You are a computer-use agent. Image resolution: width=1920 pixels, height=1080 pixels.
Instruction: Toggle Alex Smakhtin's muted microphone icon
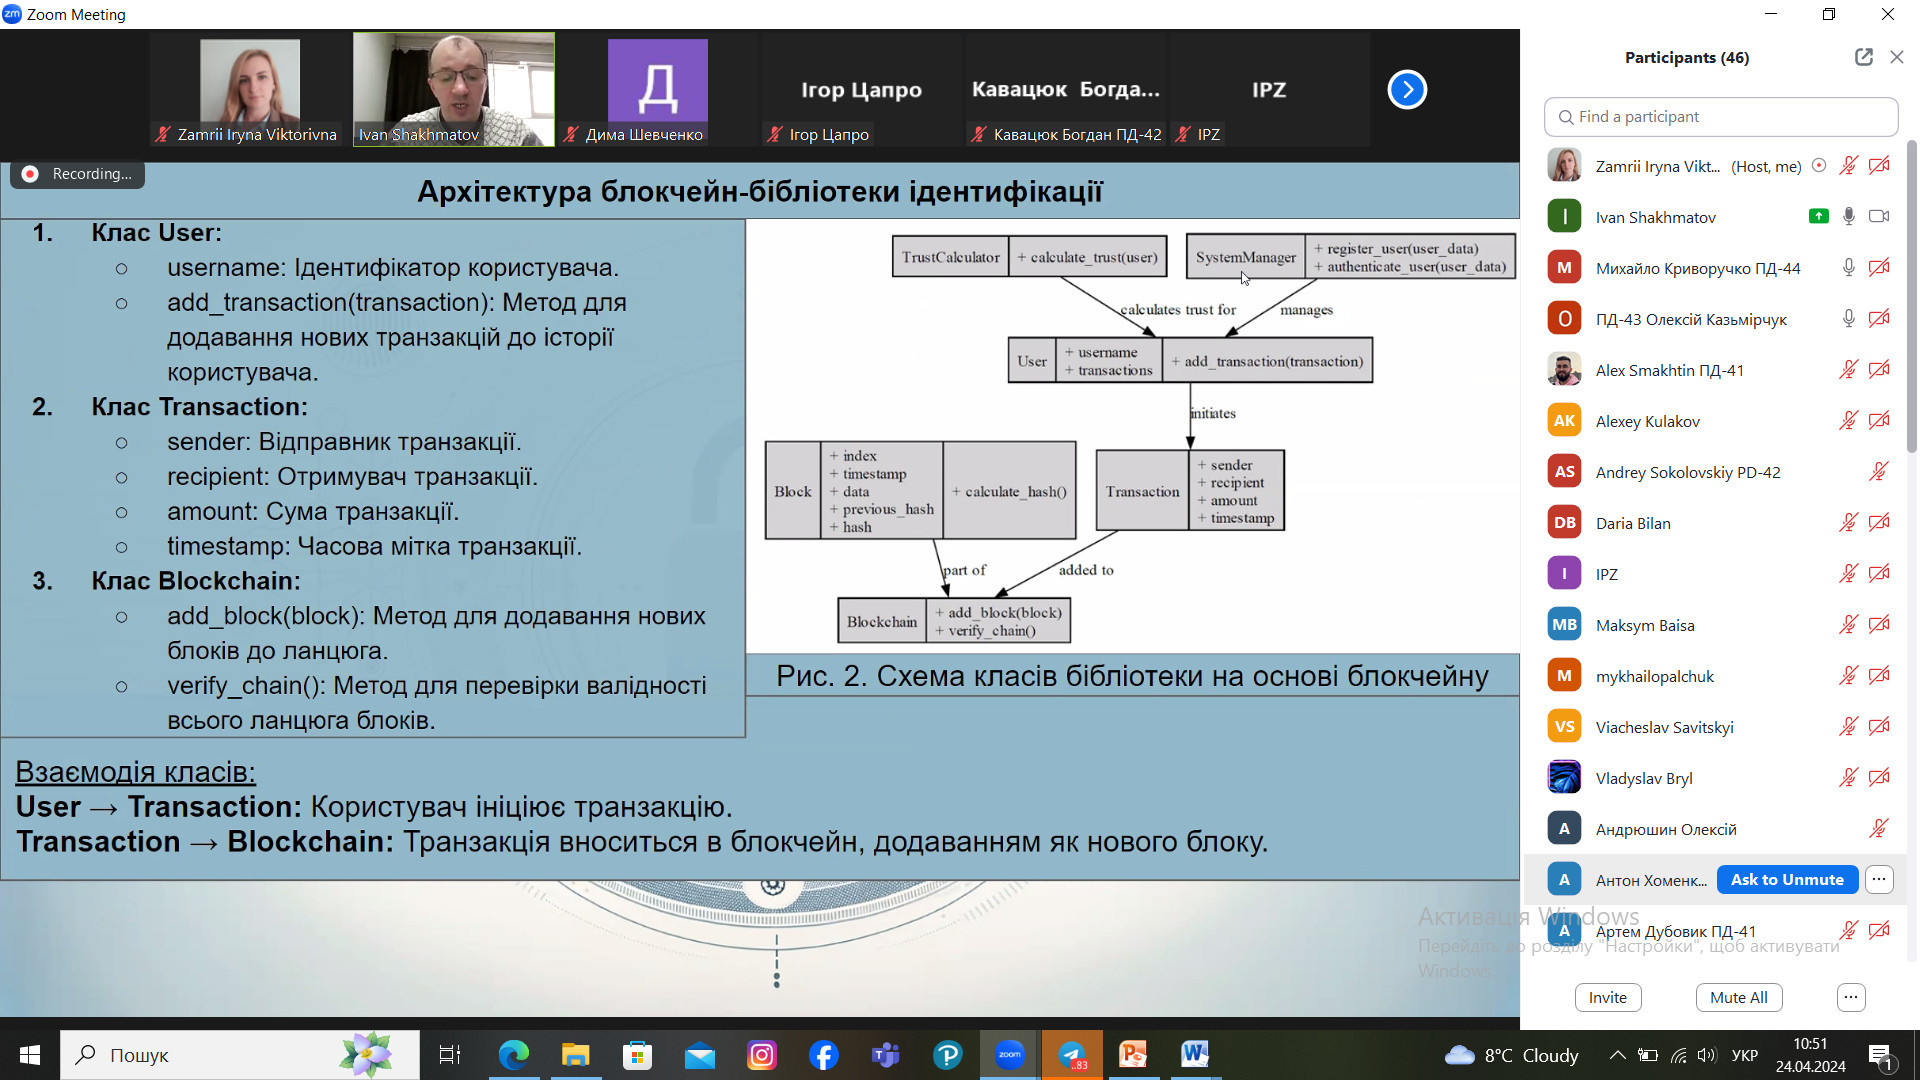1848,370
